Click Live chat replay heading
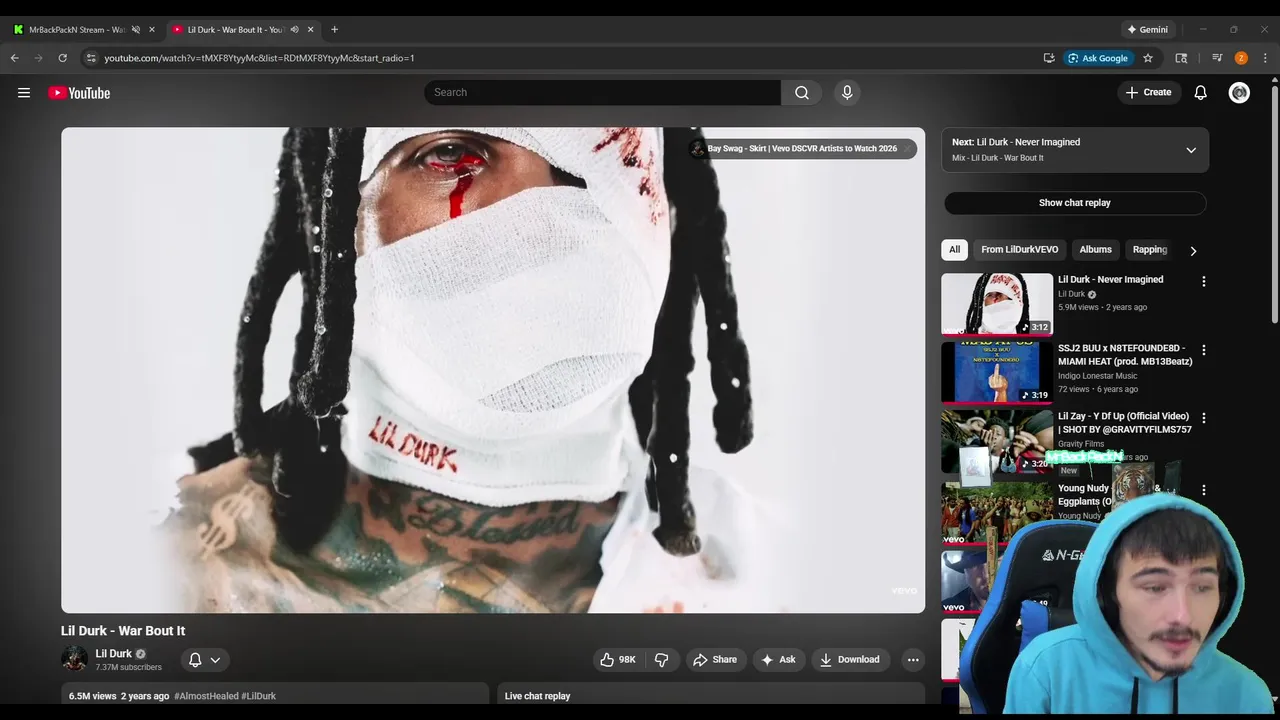The width and height of the screenshot is (1280, 720). click(537, 696)
